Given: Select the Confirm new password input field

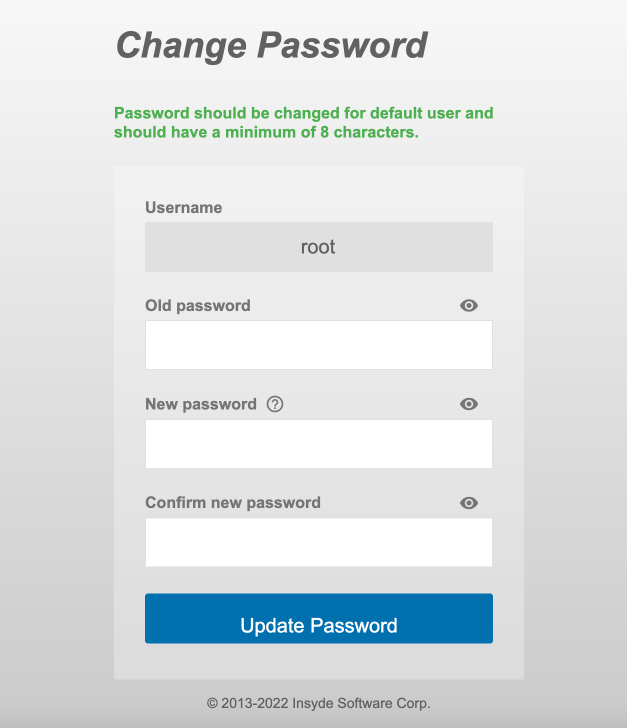Looking at the screenshot, I should (318, 542).
